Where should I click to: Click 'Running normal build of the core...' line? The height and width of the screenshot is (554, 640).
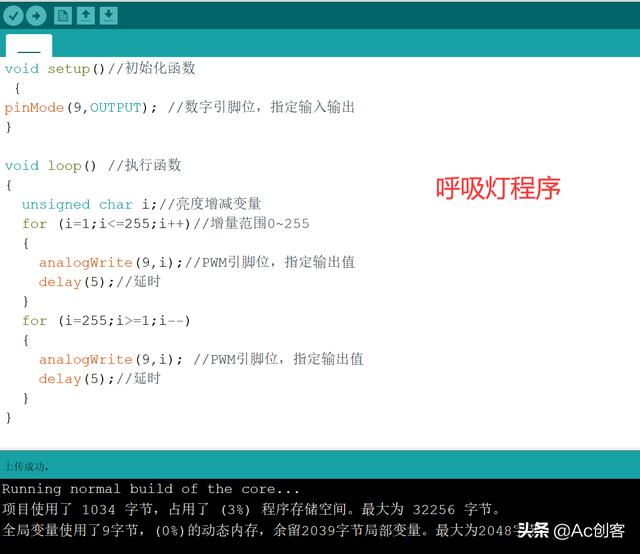coord(151,489)
